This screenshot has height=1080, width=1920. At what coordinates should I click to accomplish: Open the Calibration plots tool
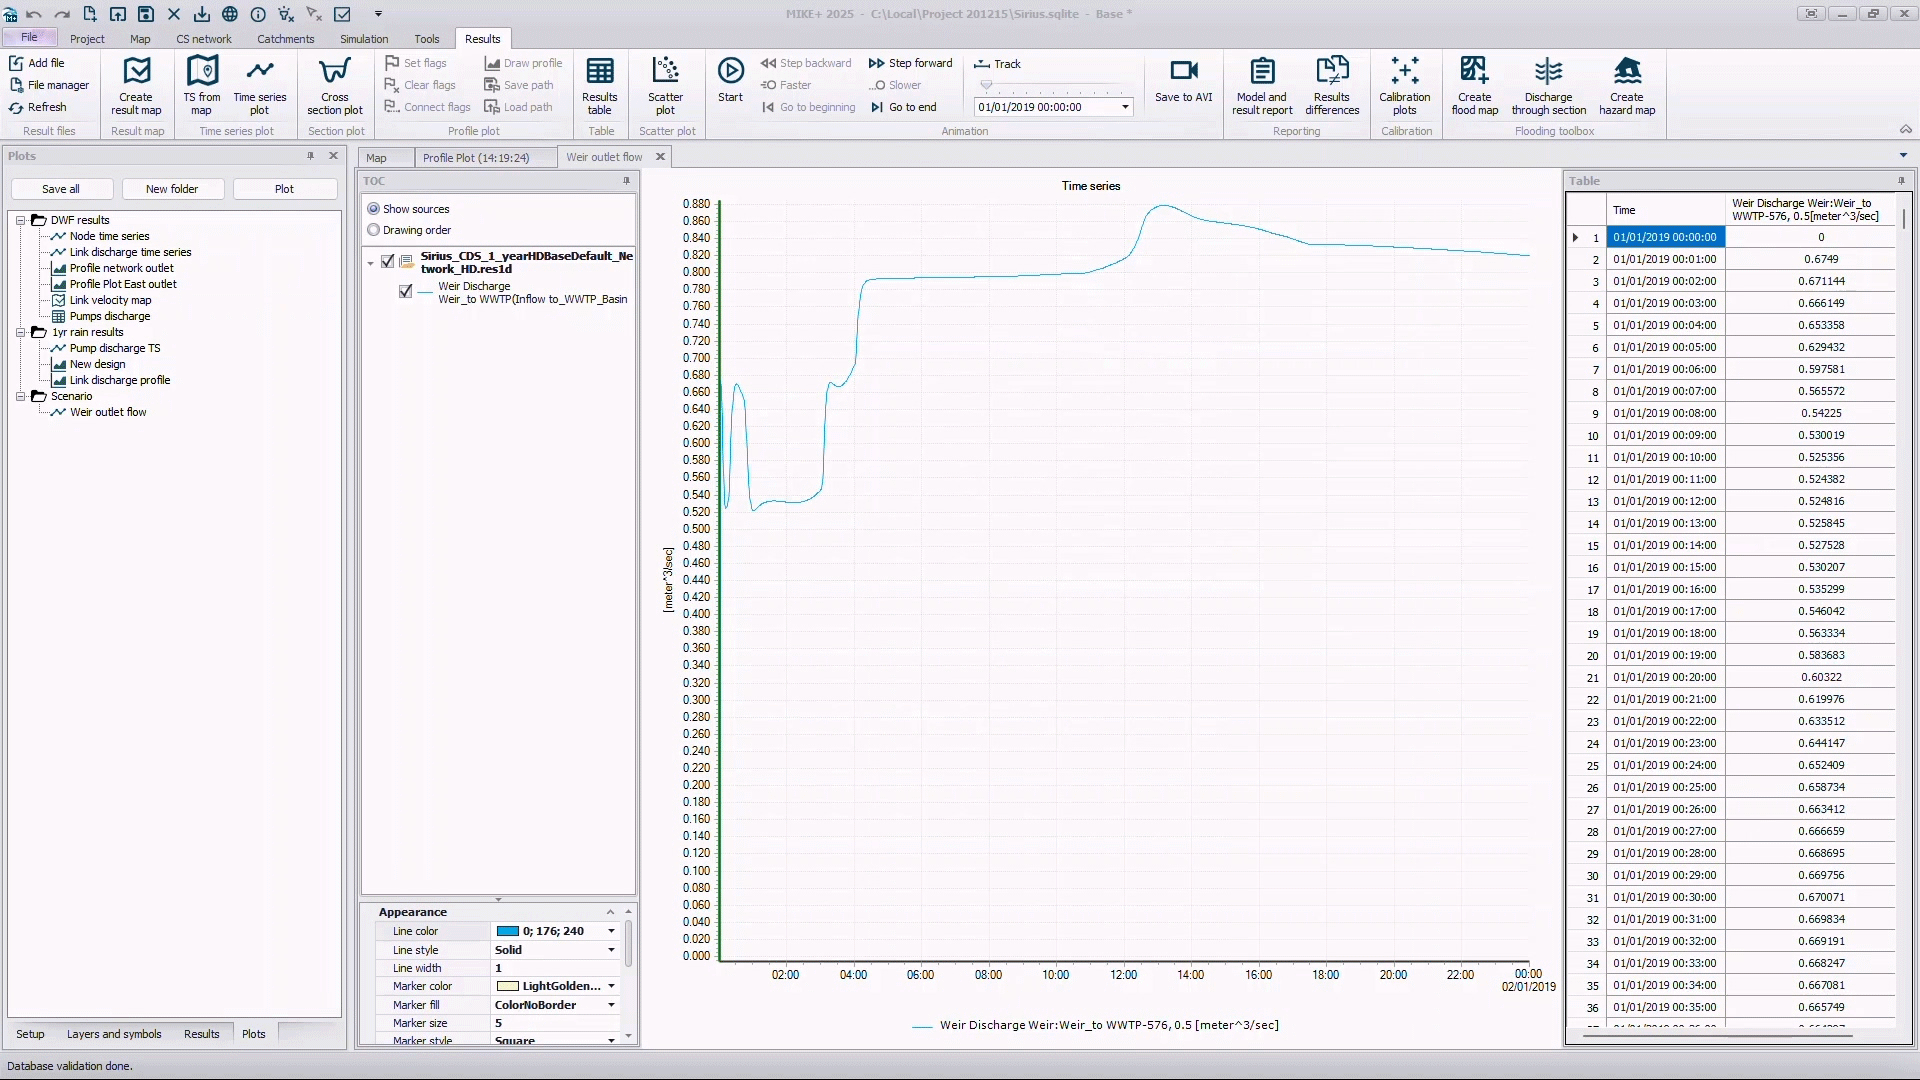tap(1404, 72)
